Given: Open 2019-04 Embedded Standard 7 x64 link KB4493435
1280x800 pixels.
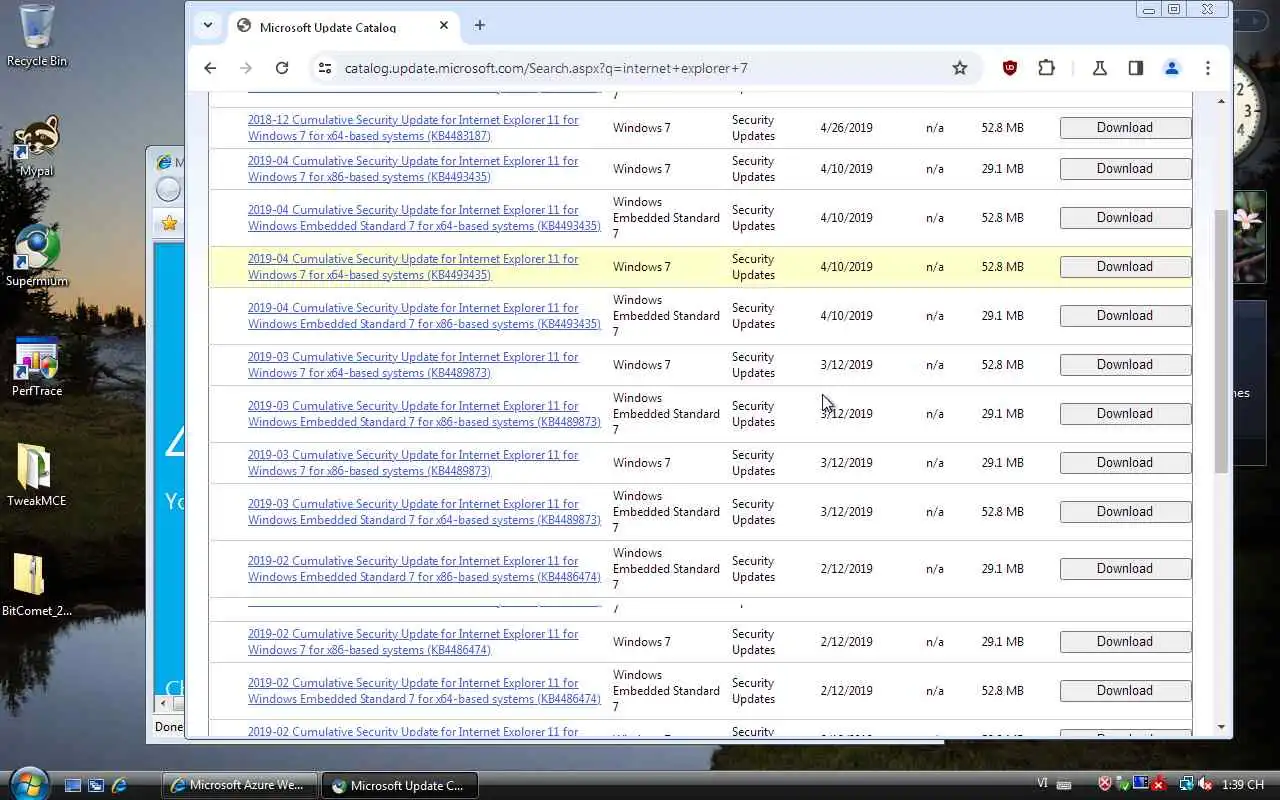Looking at the screenshot, I should (x=424, y=218).
